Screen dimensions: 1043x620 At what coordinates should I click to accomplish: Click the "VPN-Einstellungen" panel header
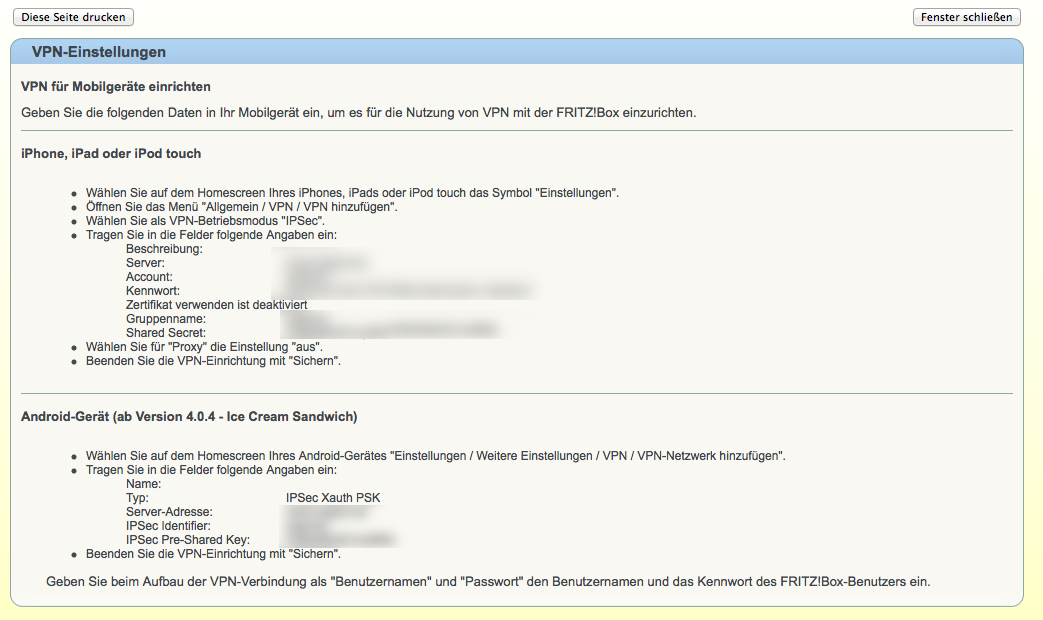click(99, 52)
